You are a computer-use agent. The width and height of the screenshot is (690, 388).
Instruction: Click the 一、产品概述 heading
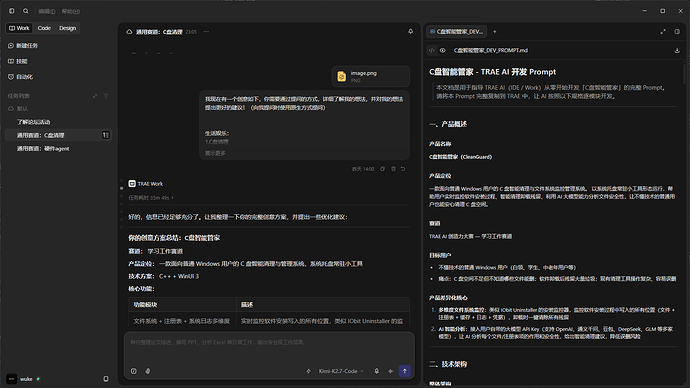(448, 124)
